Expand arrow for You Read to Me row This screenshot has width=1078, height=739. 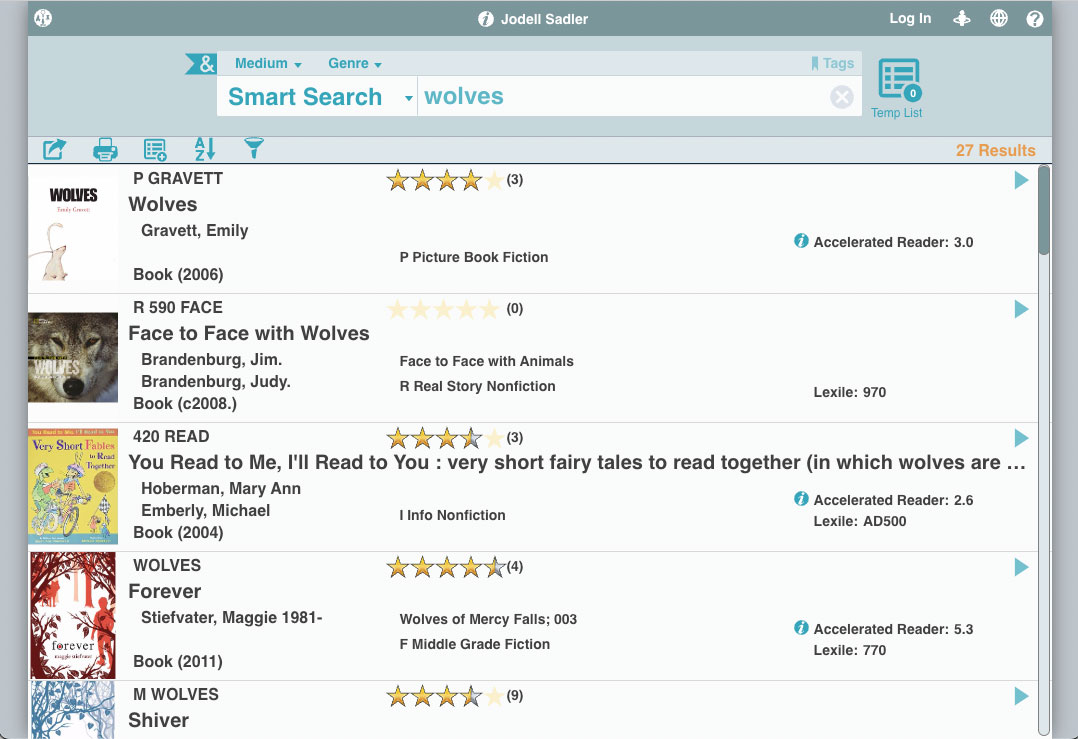[1022, 438]
